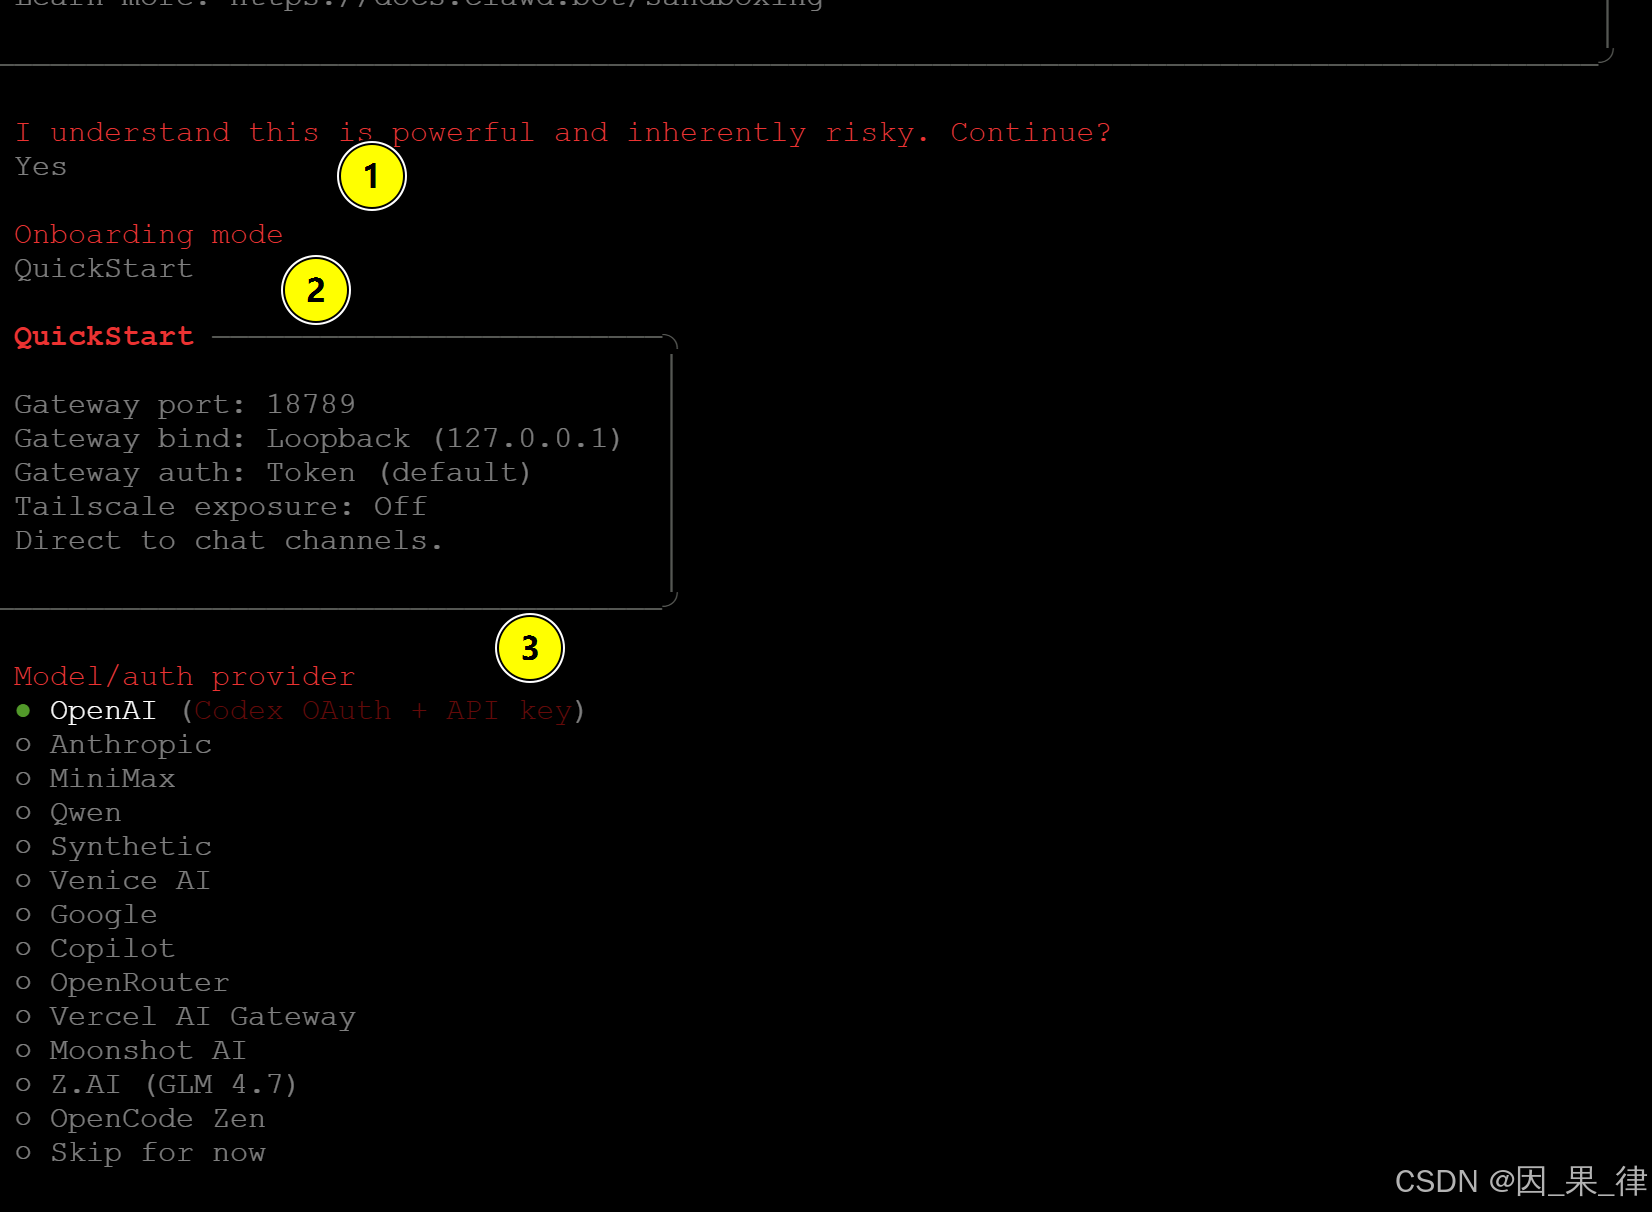Viewport: 1652px width, 1212px height.
Task: Click the 'Gateway port: 18789' line
Action: pos(185,405)
